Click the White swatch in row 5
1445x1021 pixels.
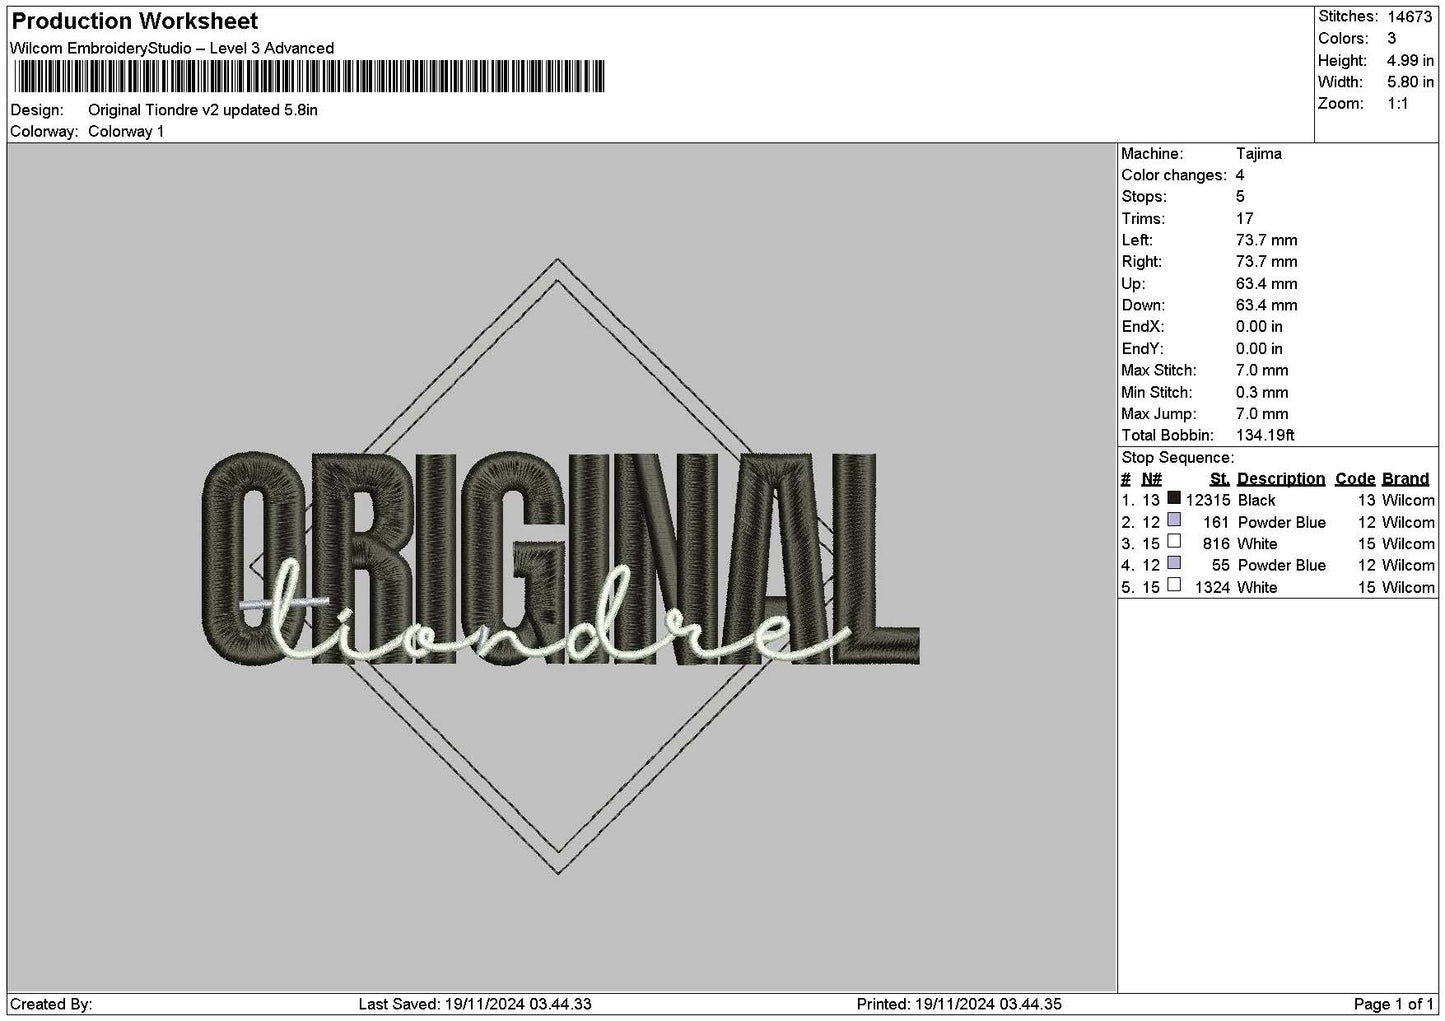(x=1174, y=585)
